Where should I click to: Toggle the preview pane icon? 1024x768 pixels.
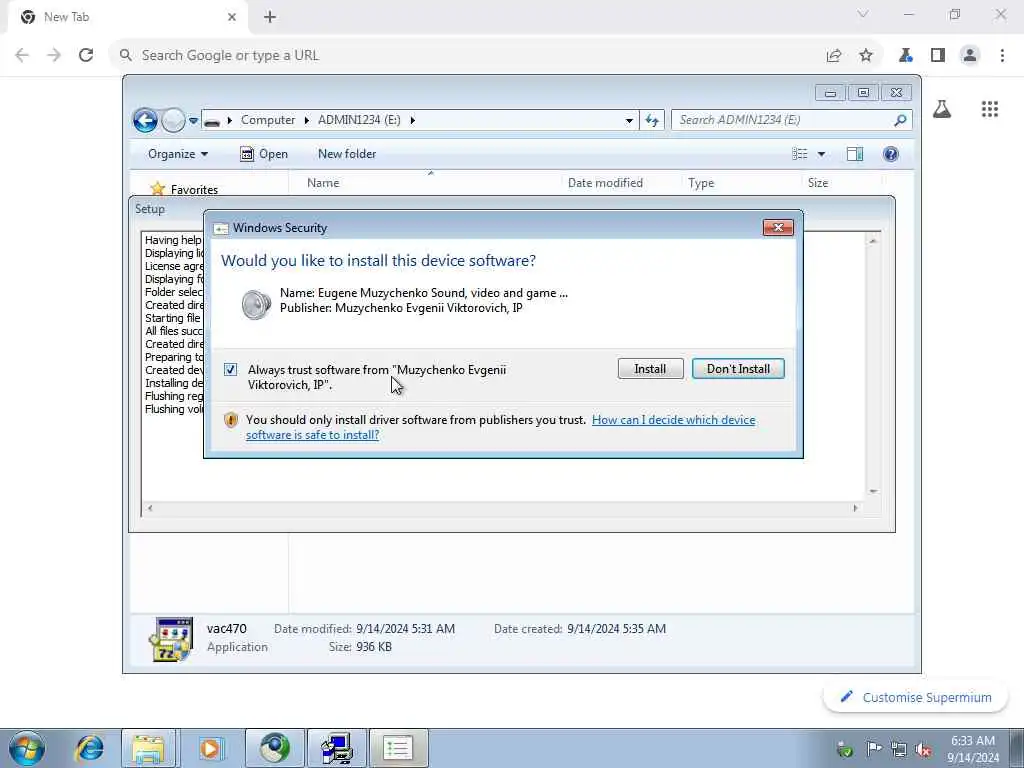[855, 154]
